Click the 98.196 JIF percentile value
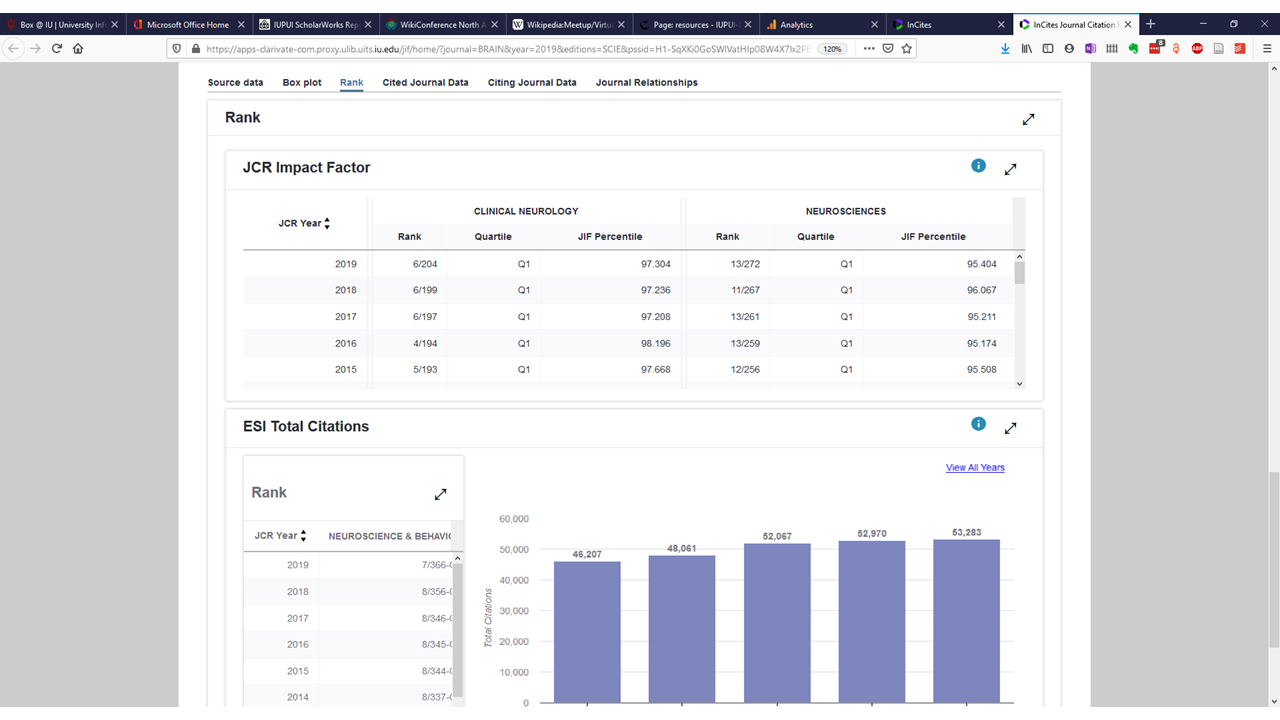Image resolution: width=1280 pixels, height=720 pixels. [655, 343]
